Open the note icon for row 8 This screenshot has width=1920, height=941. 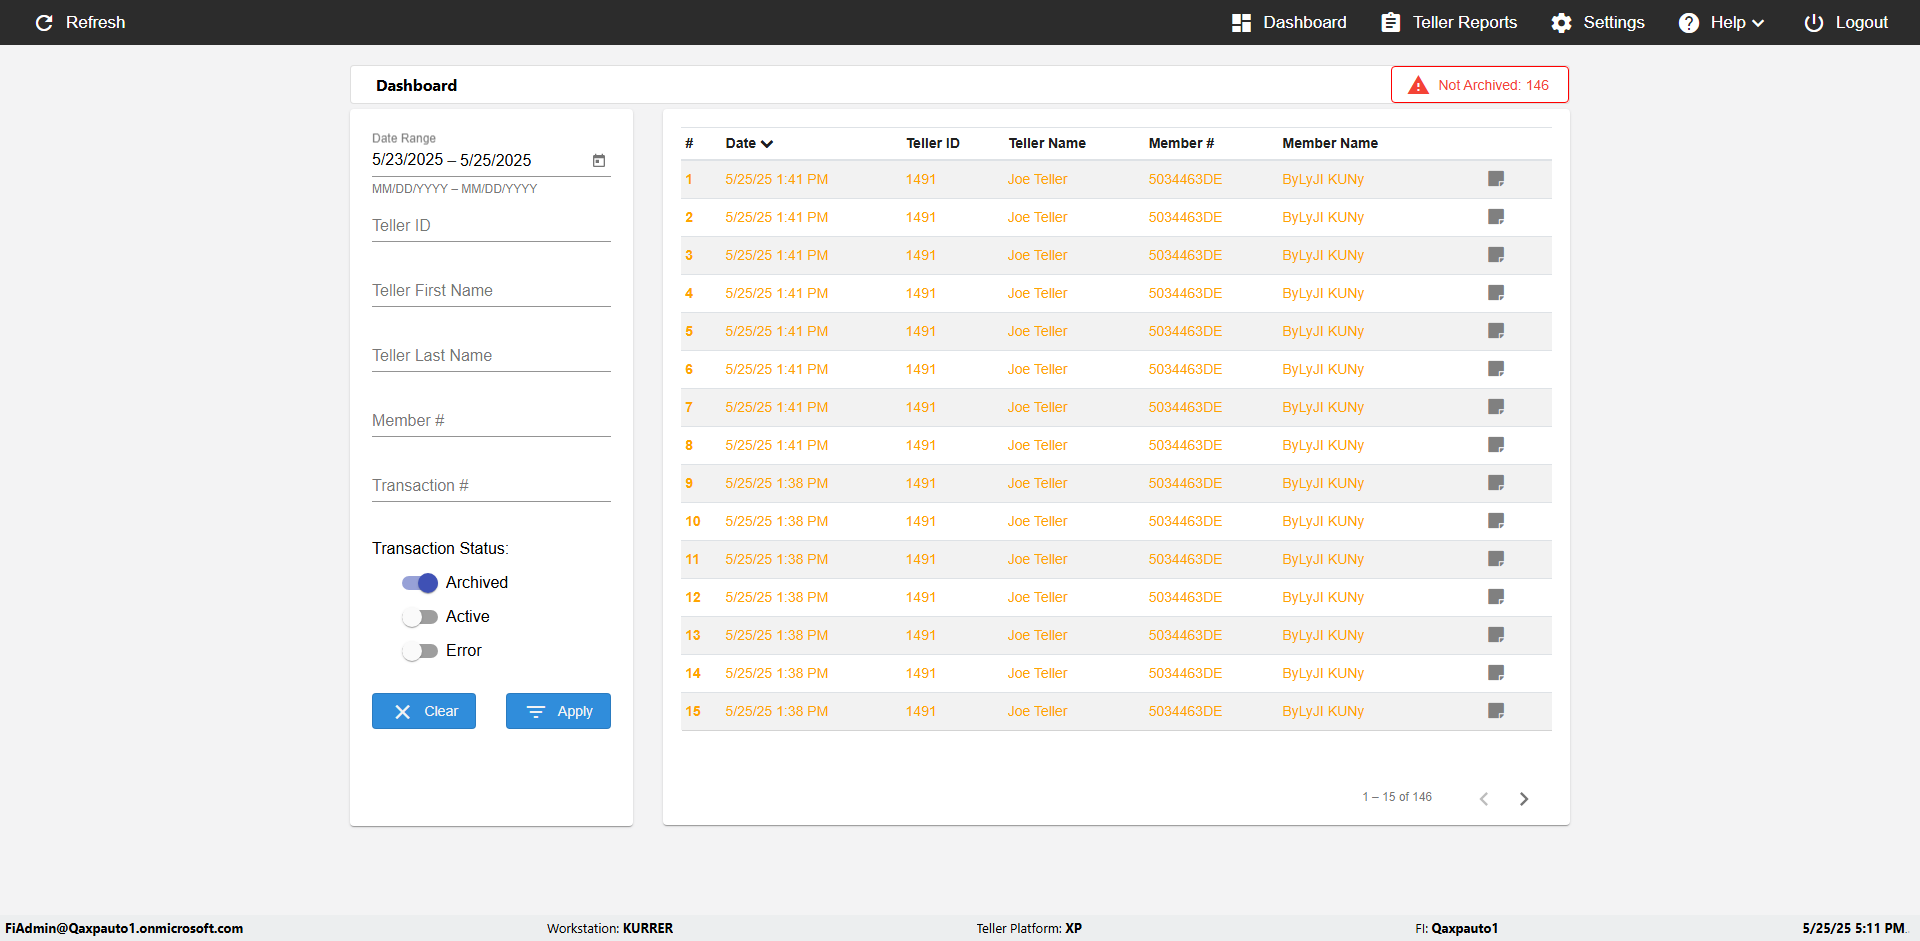pyautogui.click(x=1496, y=445)
